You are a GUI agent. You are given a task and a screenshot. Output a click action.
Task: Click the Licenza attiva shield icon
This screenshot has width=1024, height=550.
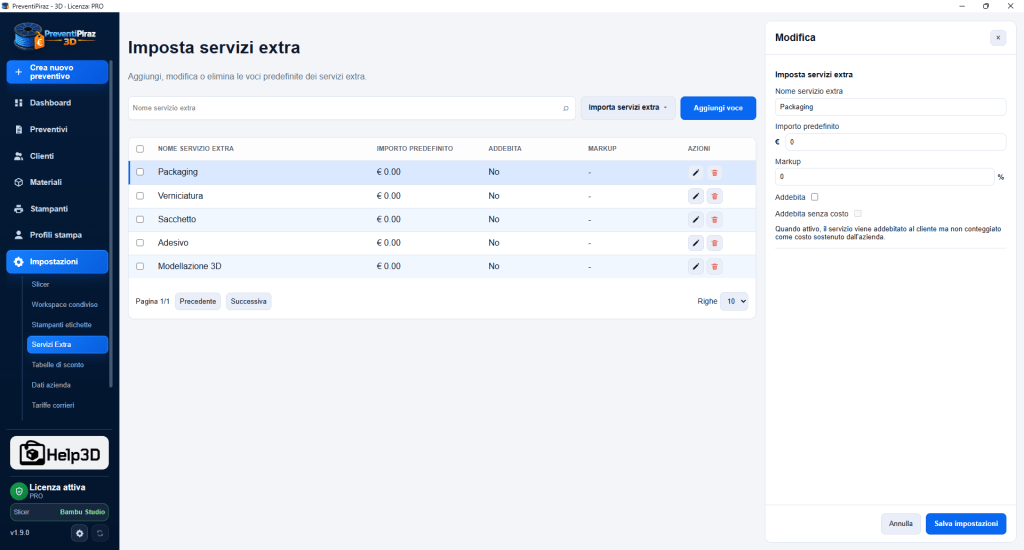tap(19, 491)
